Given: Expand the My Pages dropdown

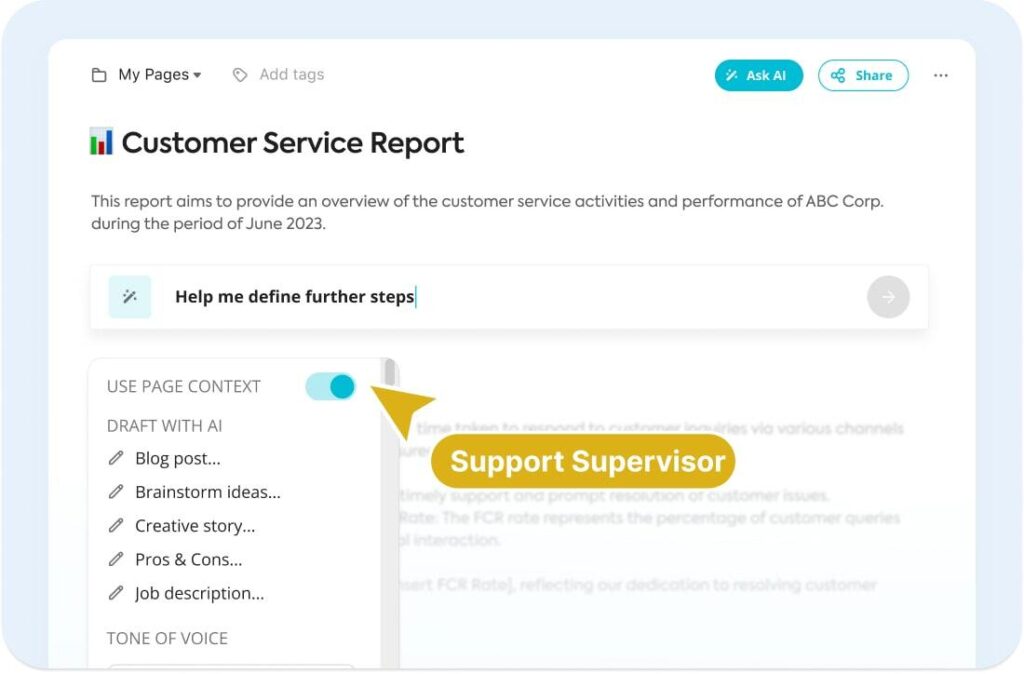Looking at the screenshot, I should point(159,74).
